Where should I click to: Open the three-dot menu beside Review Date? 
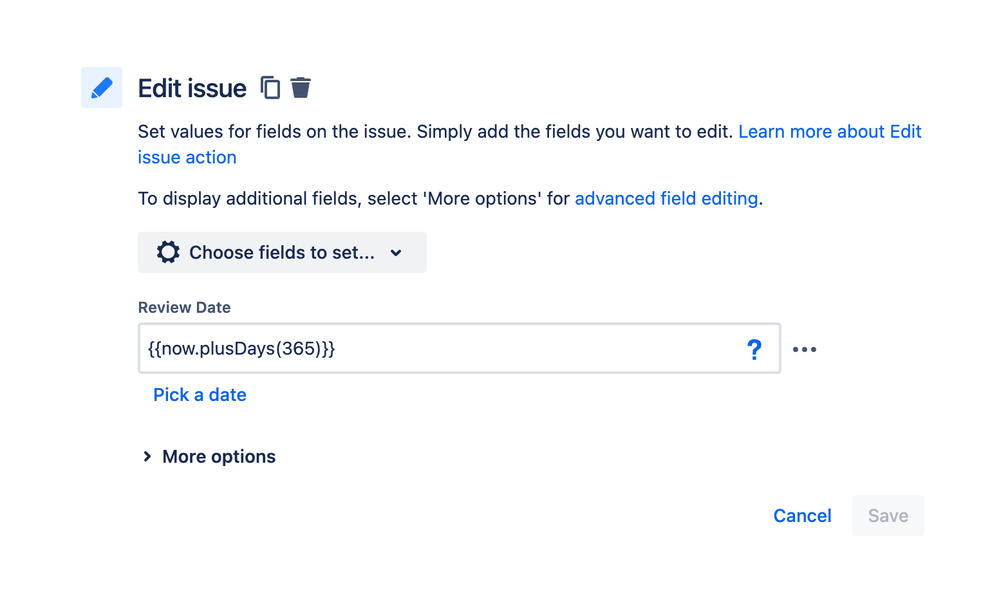[x=804, y=349]
